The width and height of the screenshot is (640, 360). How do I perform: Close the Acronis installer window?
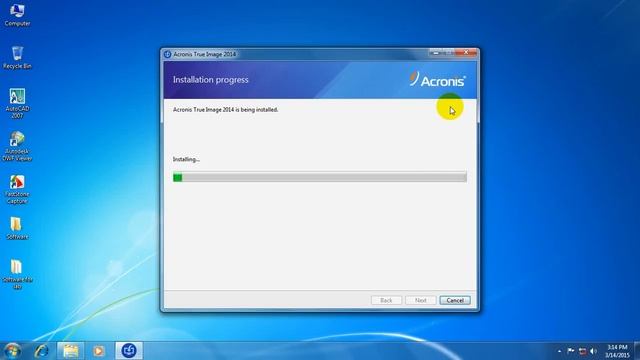(x=466, y=53)
